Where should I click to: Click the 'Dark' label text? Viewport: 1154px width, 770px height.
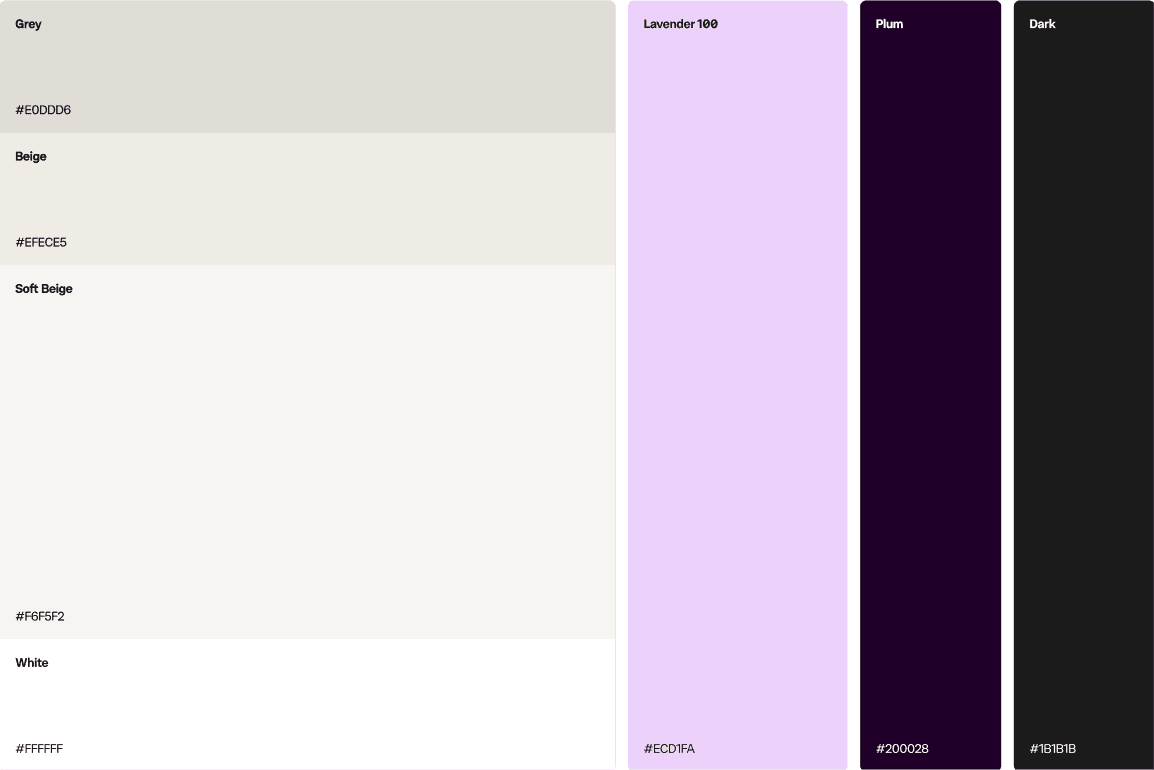1042,24
